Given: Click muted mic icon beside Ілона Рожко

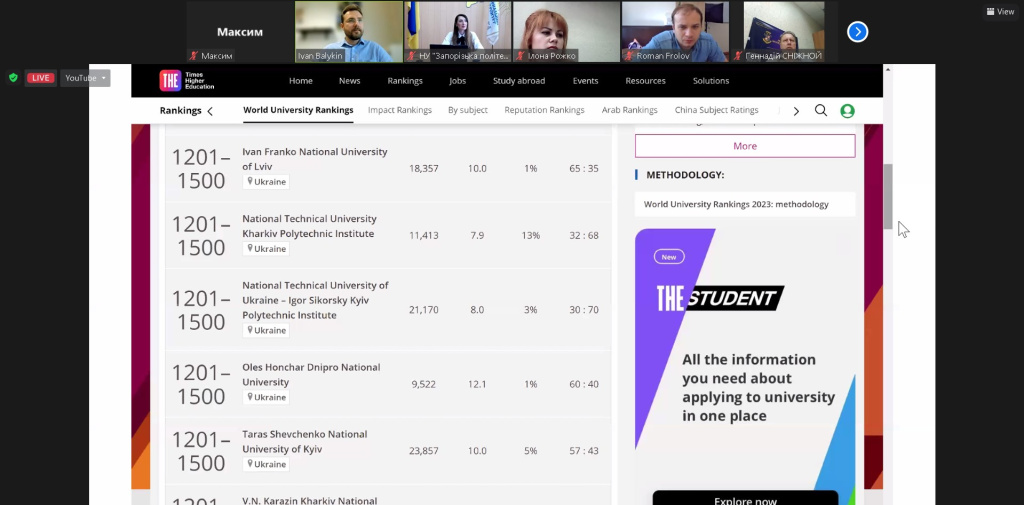Looking at the screenshot, I should (x=522, y=56).
